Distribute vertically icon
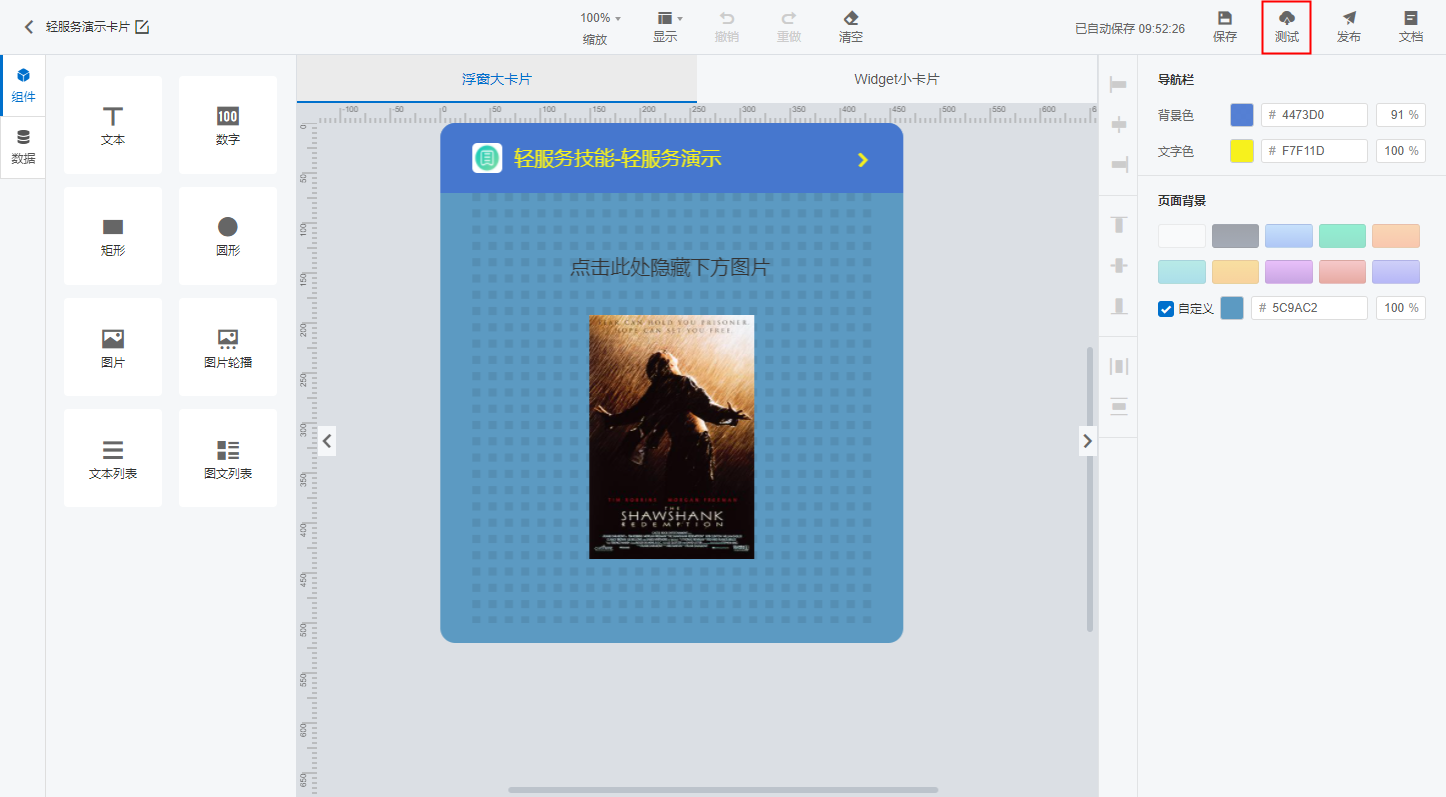This screenshot has width=1446, height=797. coord(1118,406)
